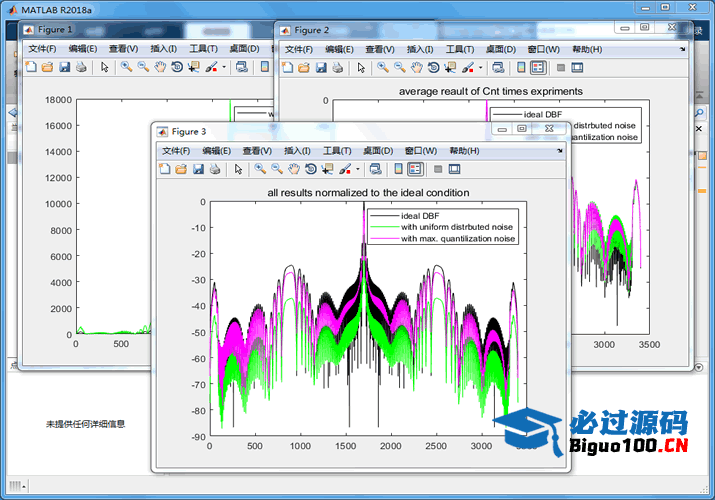Click Save Figure icon in Figure 3

(198, 169)
